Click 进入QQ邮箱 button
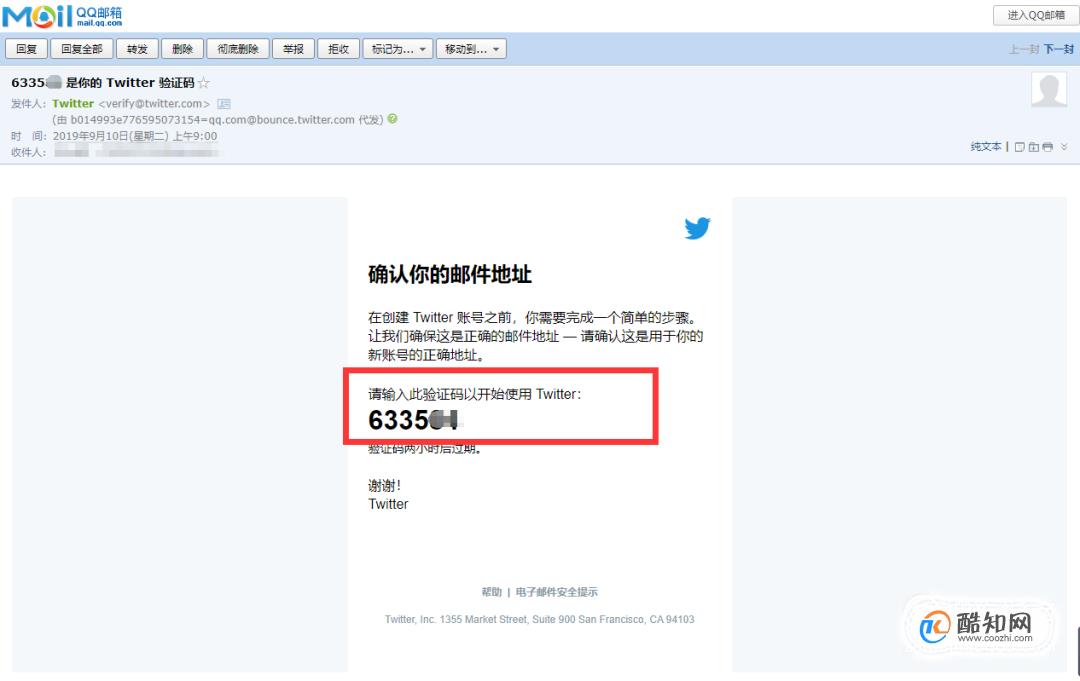This screenshot has width=1080, height=681. (x=1035, y=15)
